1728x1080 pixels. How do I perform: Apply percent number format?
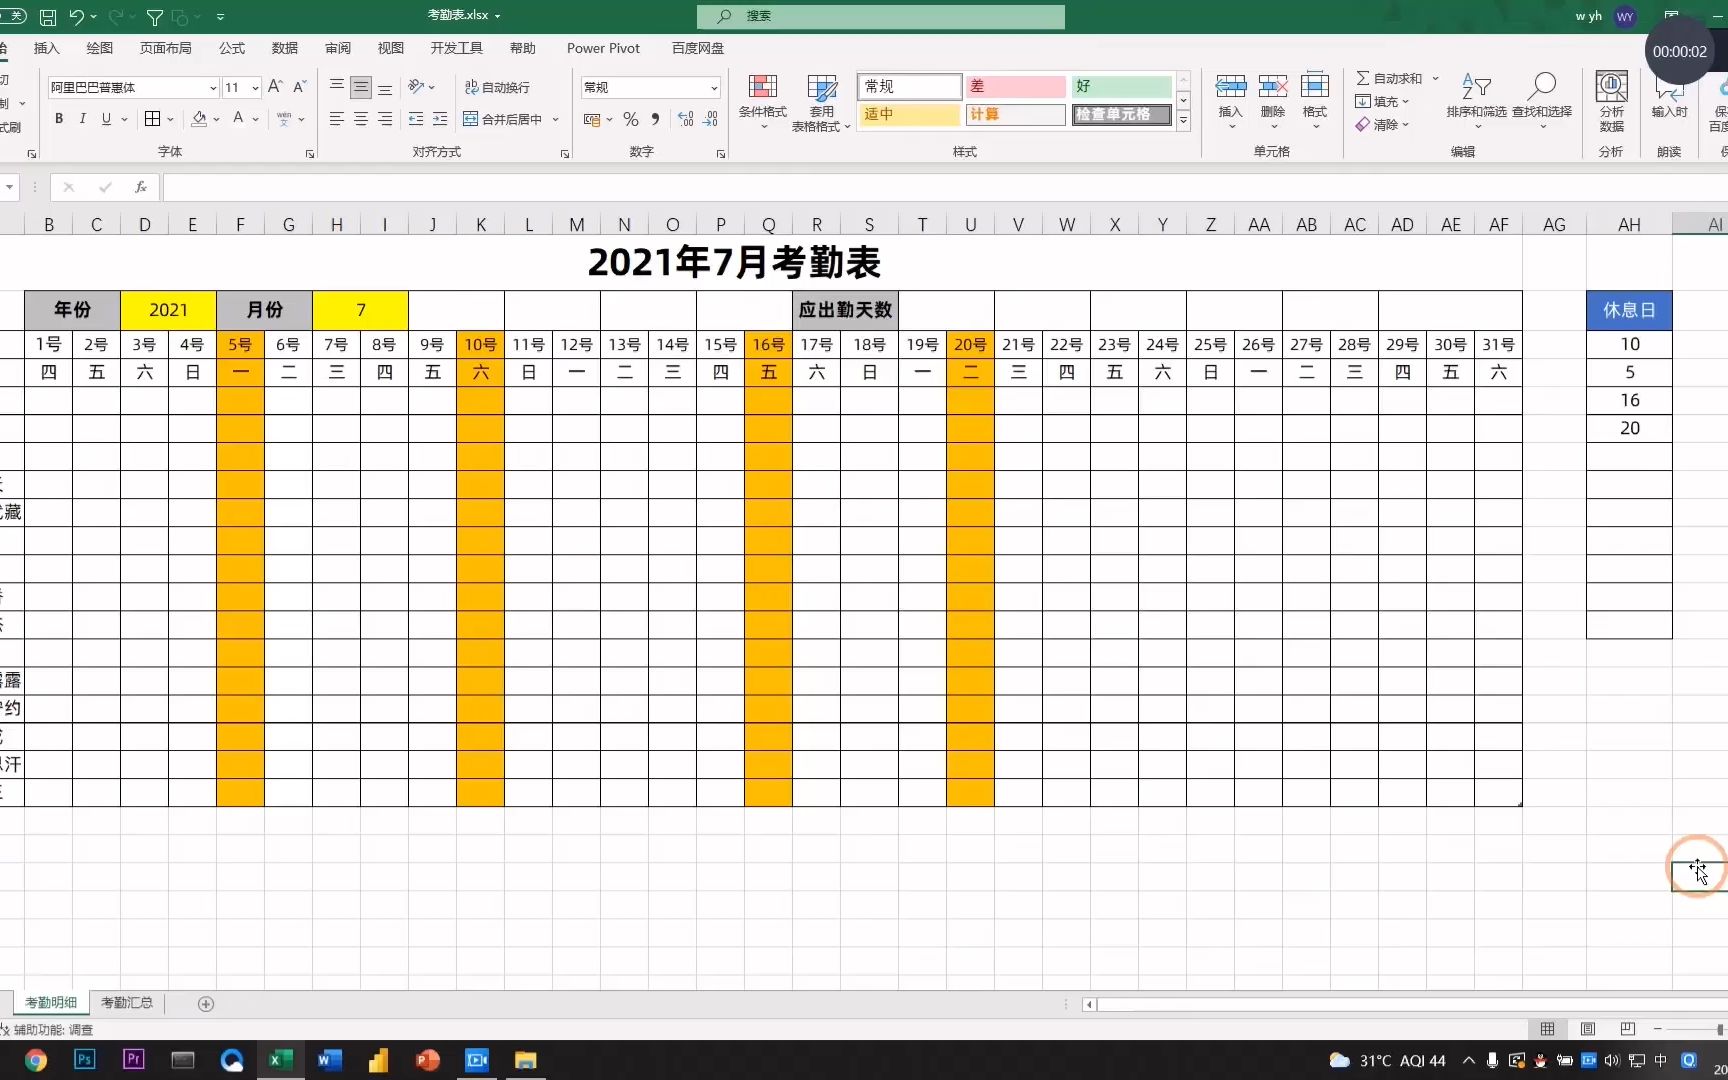click(x=630, y=119)
